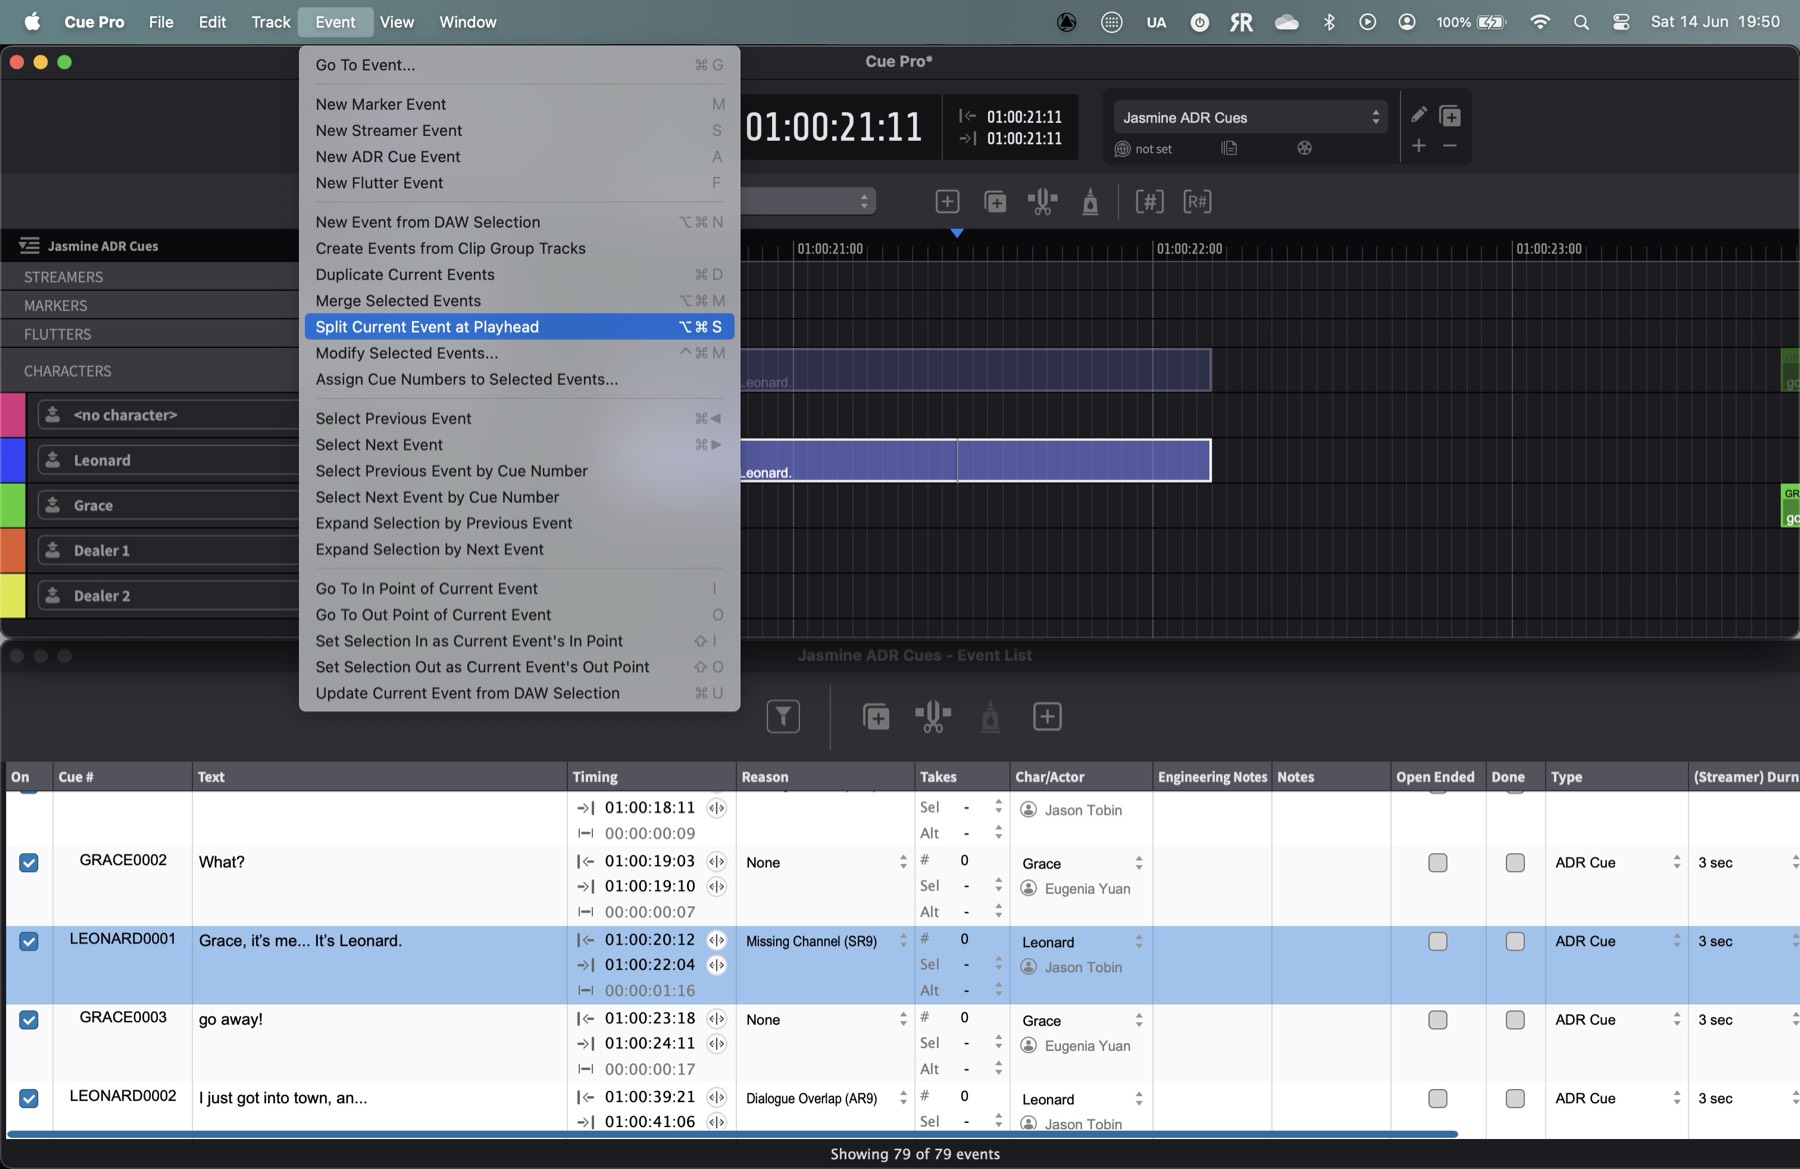
Task: Open the Reason dropdown for GRACE0002
Action: (x=825, y=862)
